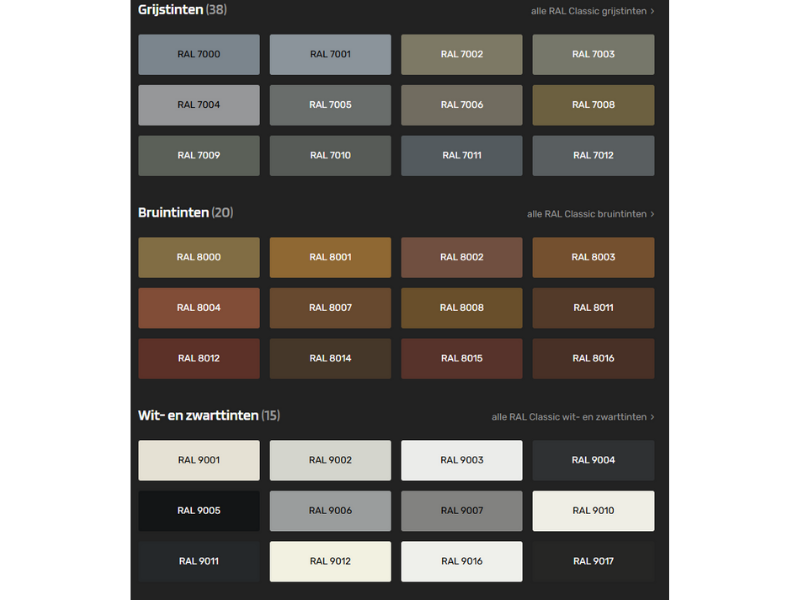Pick the RAL 8002 color swatch
Image resolution: width=800 pixels, height=600 pixels.
click(x=461, y=258)
